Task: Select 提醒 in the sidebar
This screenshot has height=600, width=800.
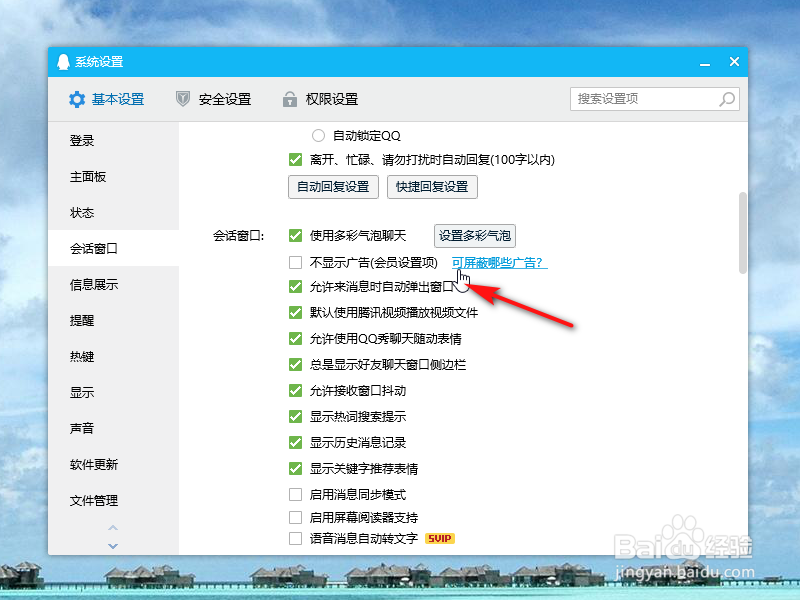Action: click(114, 320)
